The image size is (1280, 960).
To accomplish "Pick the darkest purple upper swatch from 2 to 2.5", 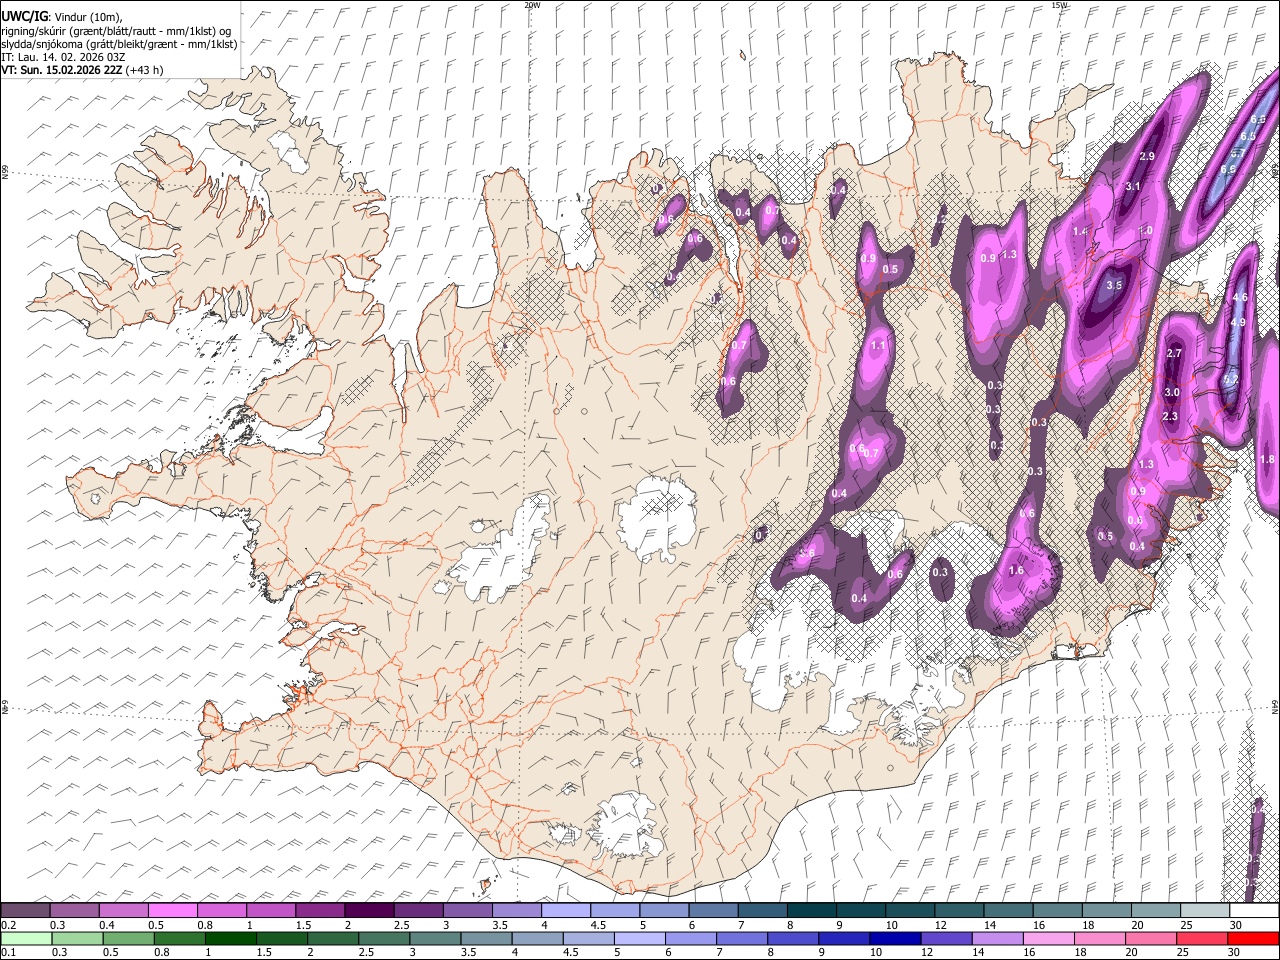I will click(x=369, y=911).
